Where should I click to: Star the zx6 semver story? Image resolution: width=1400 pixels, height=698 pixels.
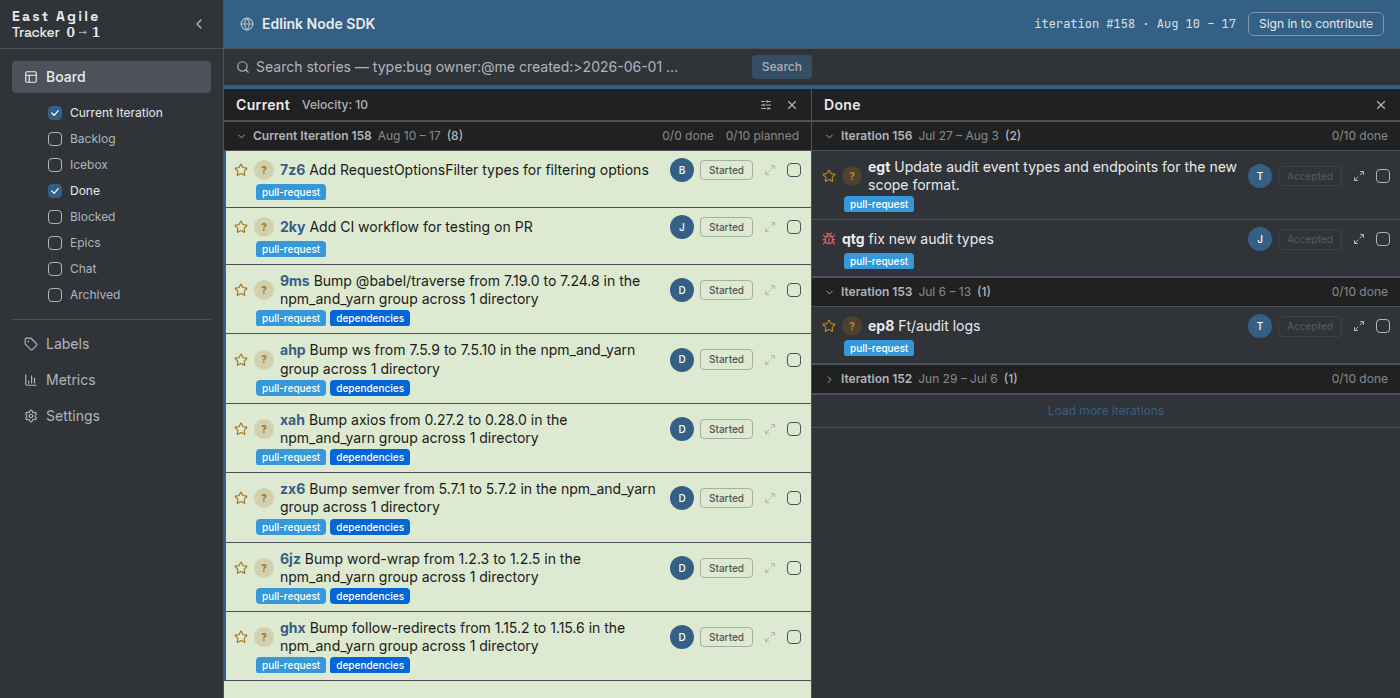tap(241, 498)
